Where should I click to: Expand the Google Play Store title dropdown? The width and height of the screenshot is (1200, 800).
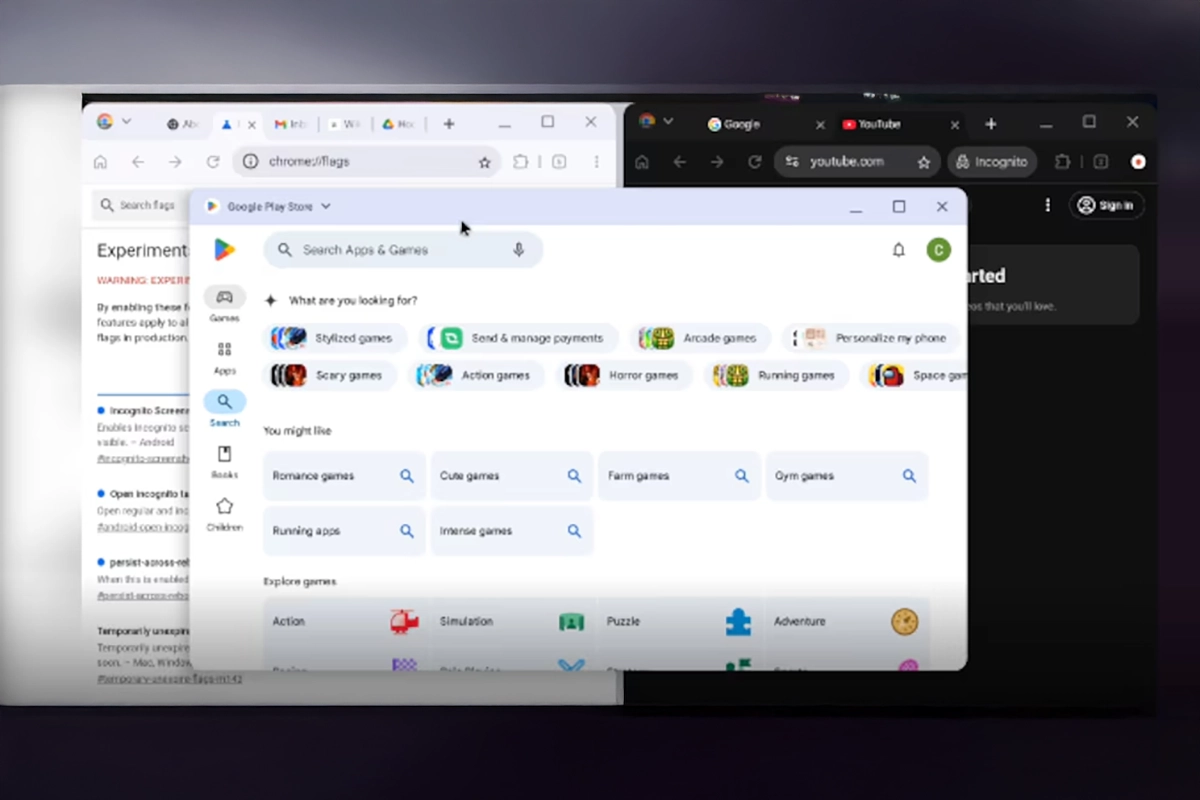tap(326, 207)
